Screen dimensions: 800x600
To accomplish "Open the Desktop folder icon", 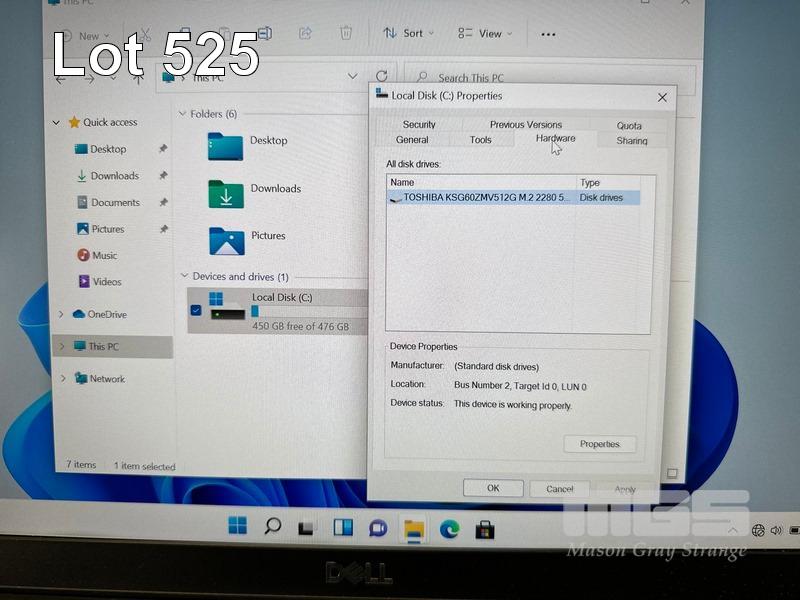I will click(x=225, y=146).
